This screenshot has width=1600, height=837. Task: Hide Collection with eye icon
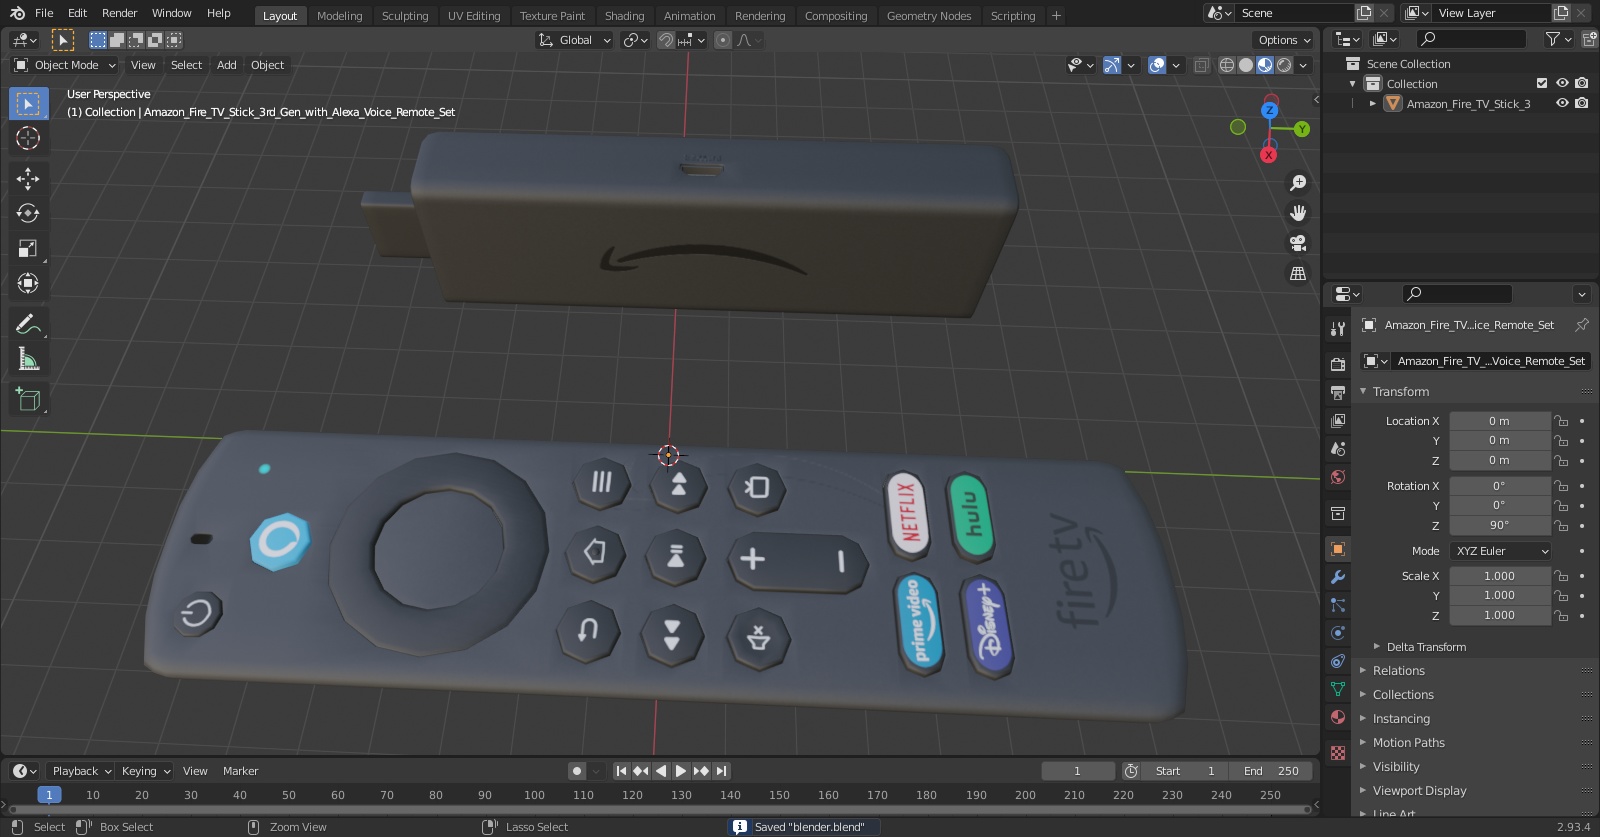tap(1562, 83)
